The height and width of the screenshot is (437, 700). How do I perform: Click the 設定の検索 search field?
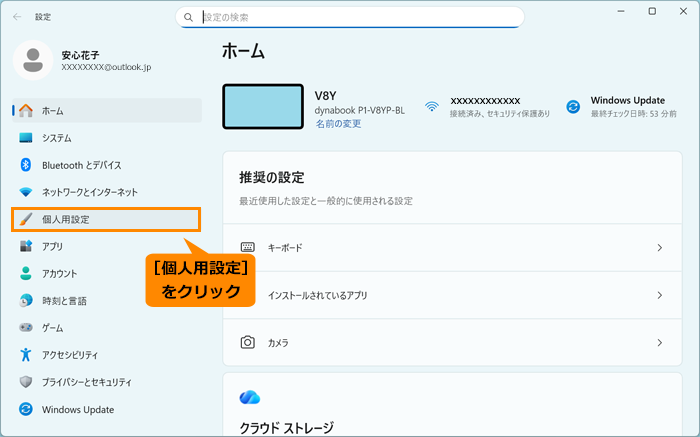(x=350, y=17)
